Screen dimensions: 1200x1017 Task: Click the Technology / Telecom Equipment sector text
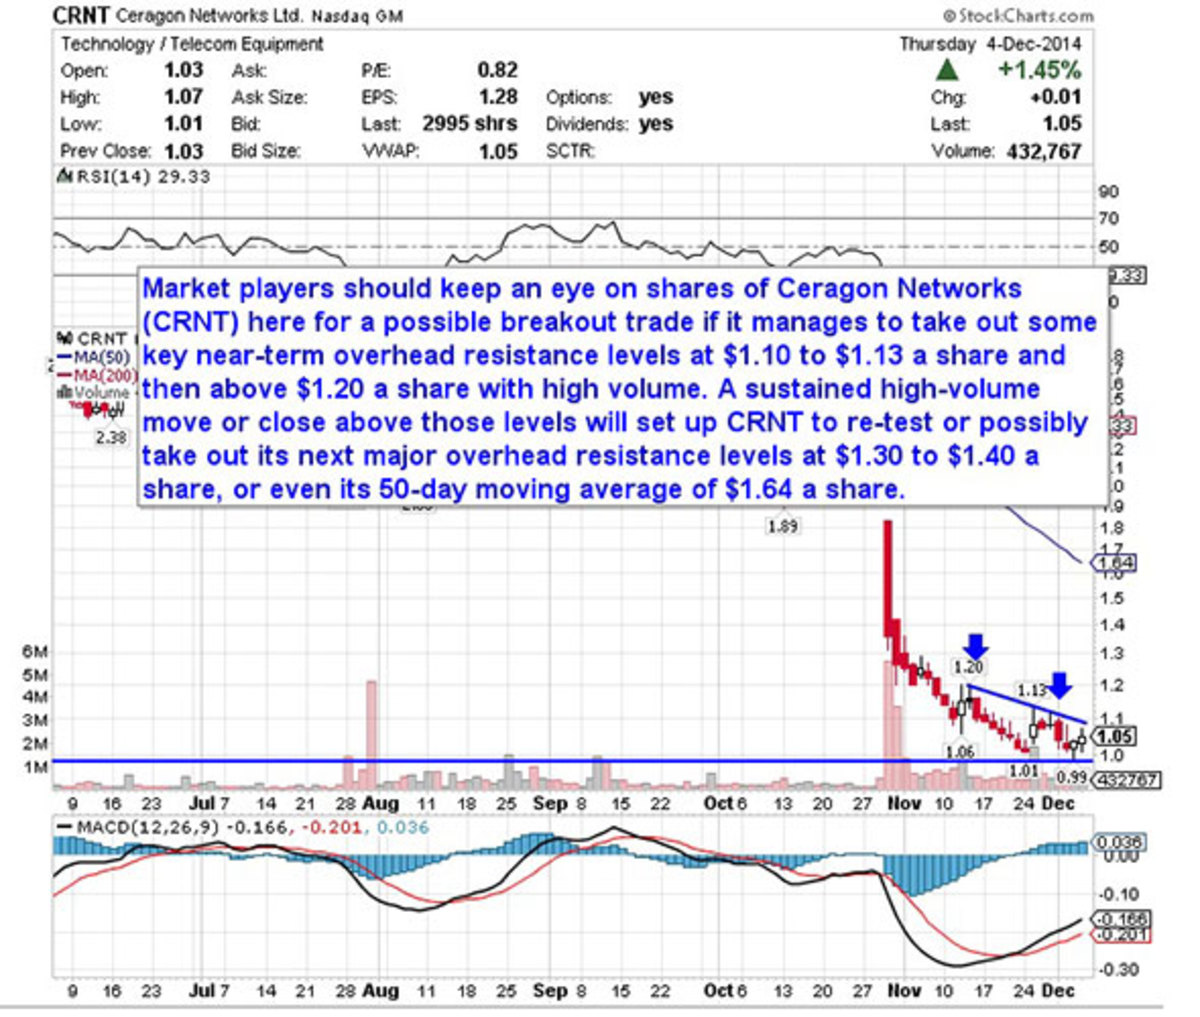192,45
